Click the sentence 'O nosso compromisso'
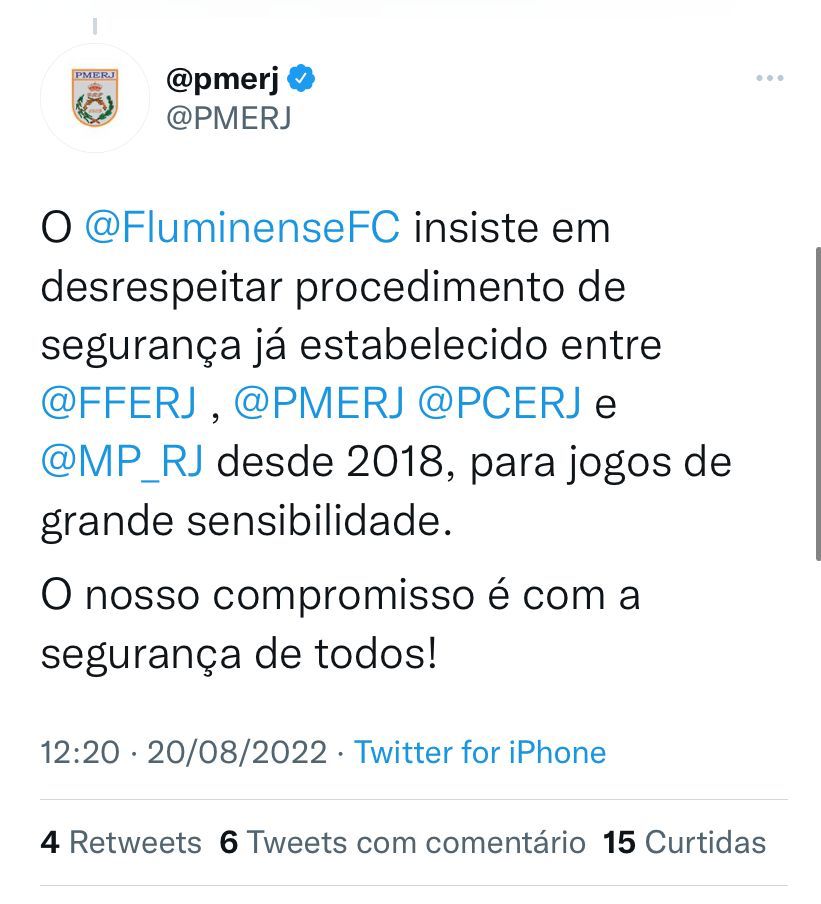The height and width of the screenshot is (904, 821). [340, 624]
